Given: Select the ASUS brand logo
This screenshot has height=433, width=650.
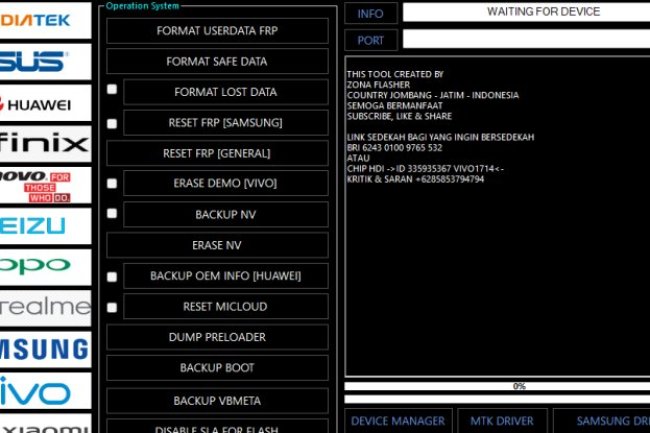Looking at the screenshot, I should click(x=45, y=62).
